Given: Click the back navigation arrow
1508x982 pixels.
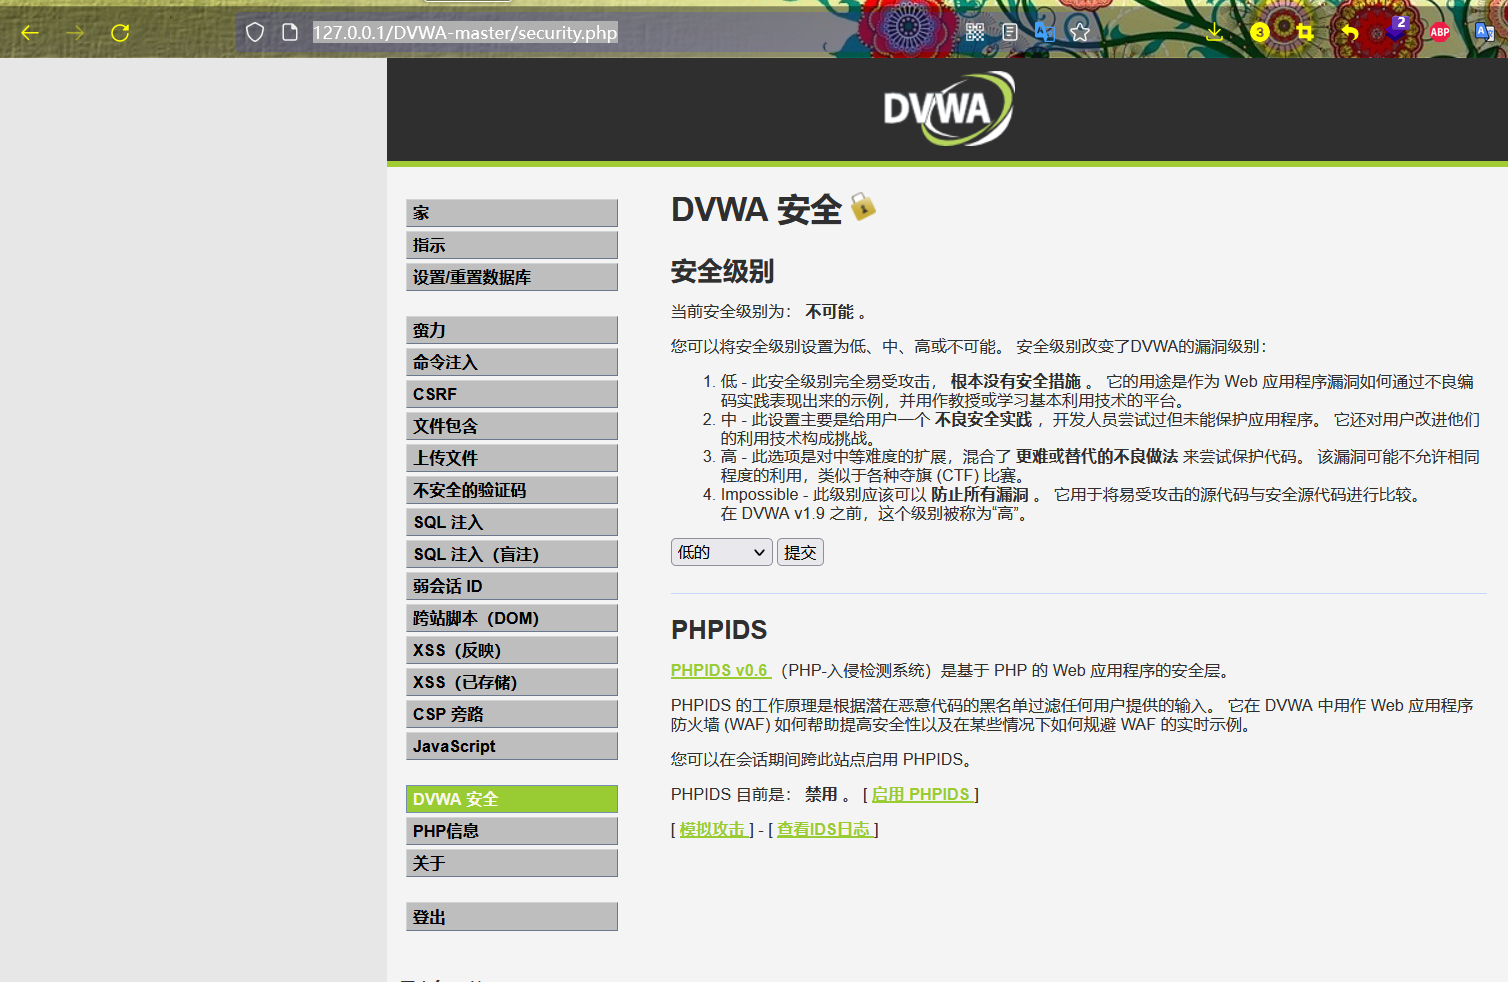Looking at the screenshot, I should pos(29,32).
